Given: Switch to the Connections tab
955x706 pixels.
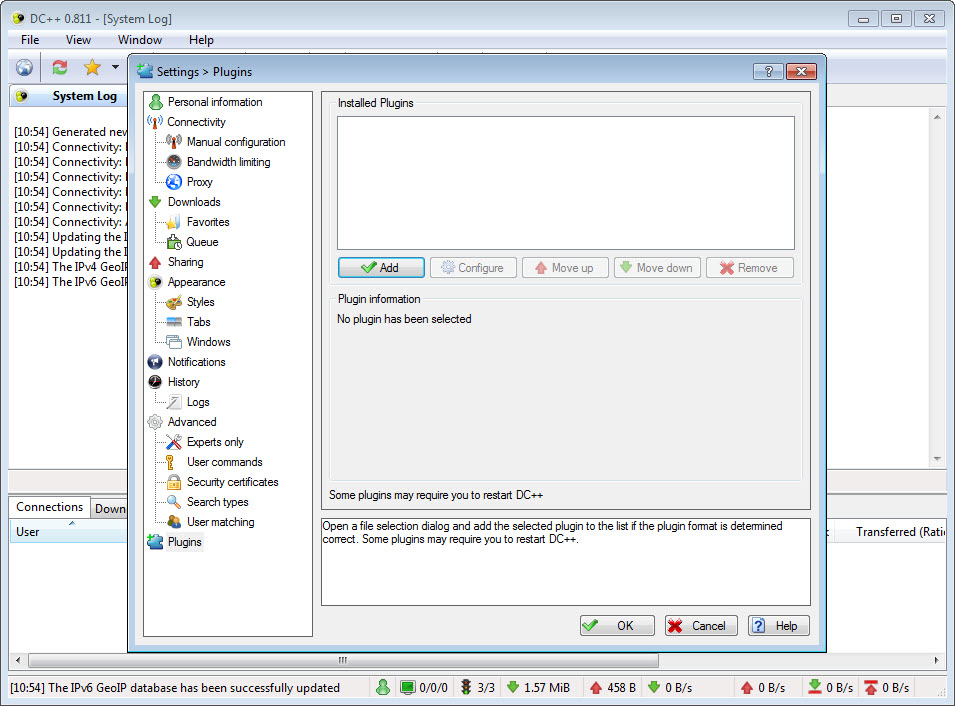Looking at the screenshot, I should click(49, 507).
